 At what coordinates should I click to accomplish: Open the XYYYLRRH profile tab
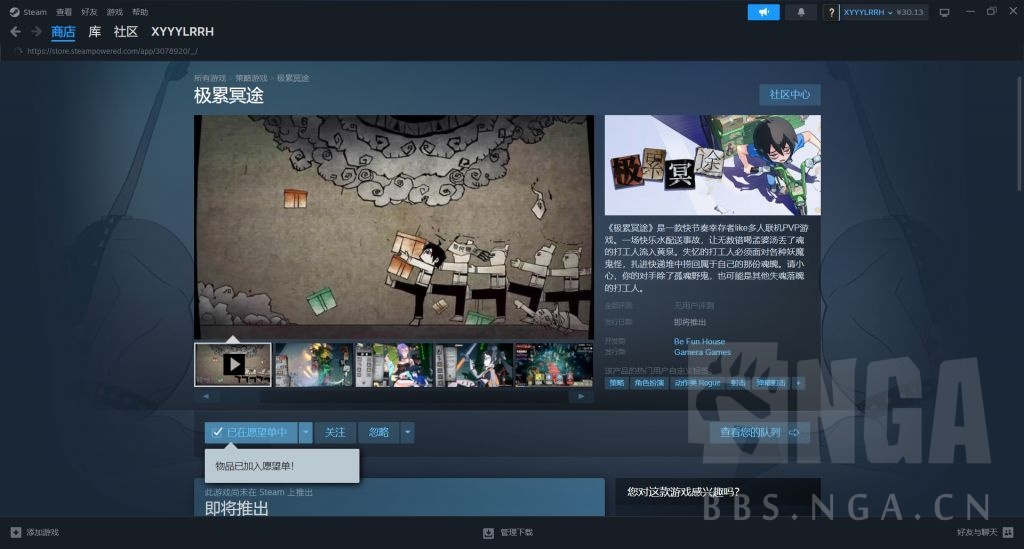point(182,31)
